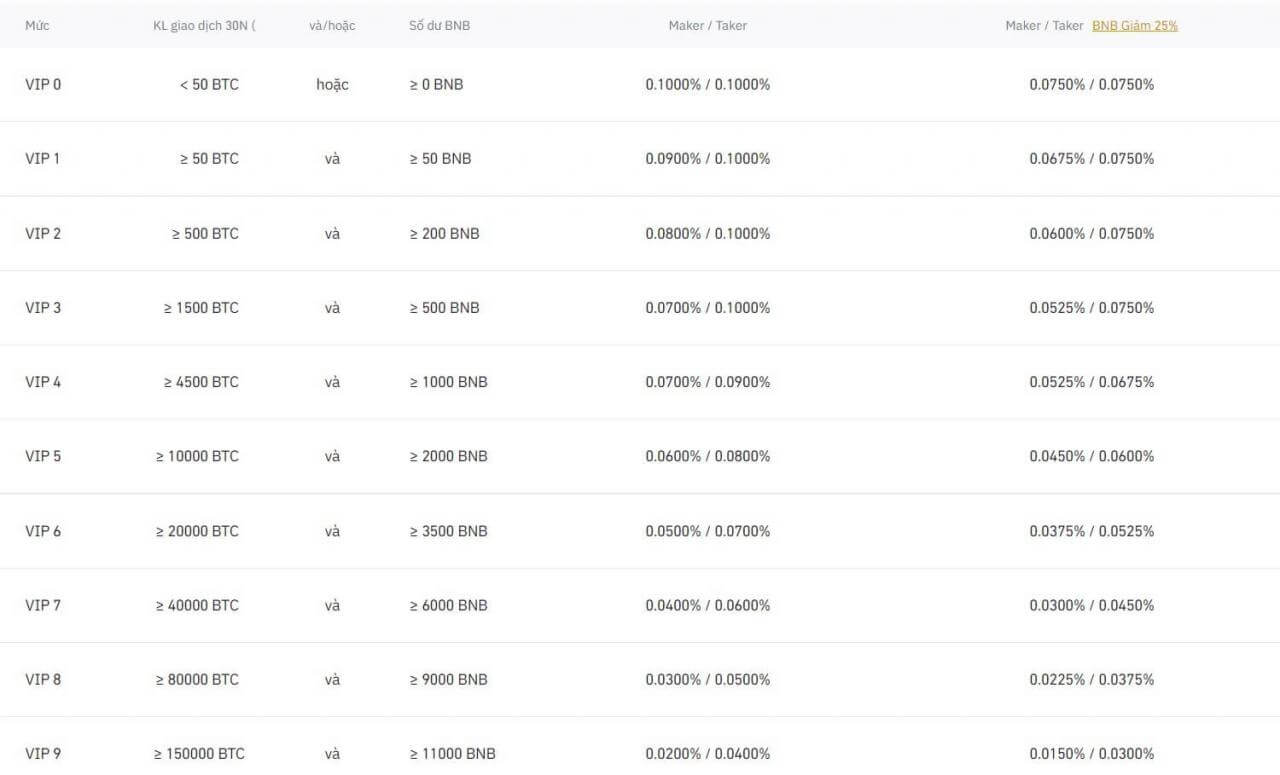Click the 0.0375% / 0.0525% discounted fee cell
Viewport: 1280px width, 775px height.
click(x=1092, y=531)
